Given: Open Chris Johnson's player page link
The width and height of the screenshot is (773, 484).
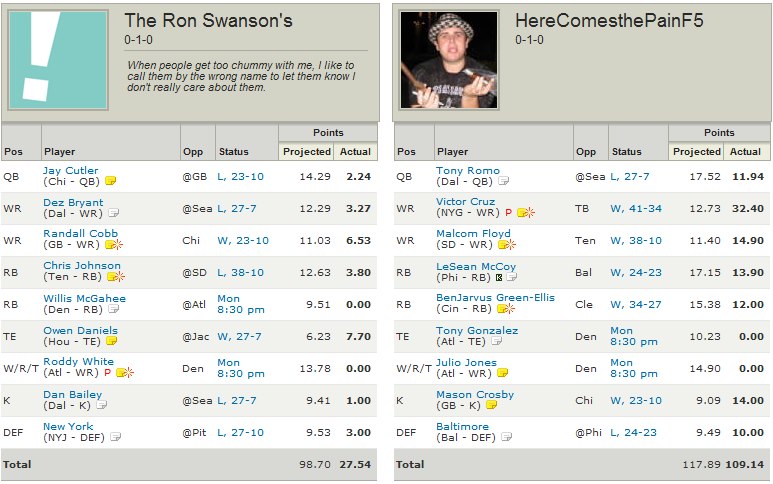Looking at the screenshot, I should 81,266.
